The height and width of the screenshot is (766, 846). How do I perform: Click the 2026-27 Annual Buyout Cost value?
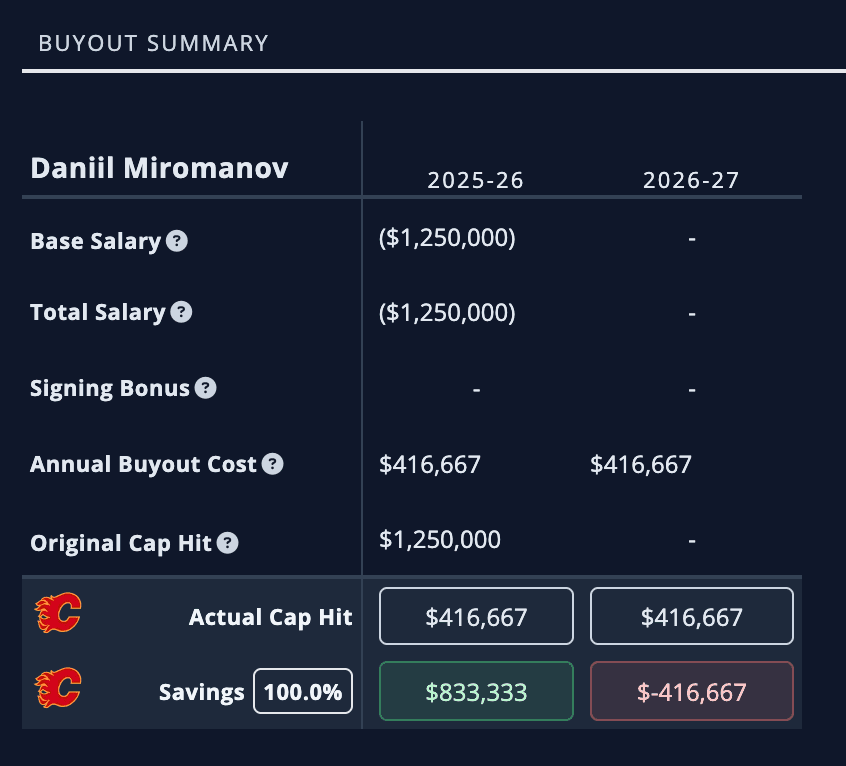pos(641,464)
